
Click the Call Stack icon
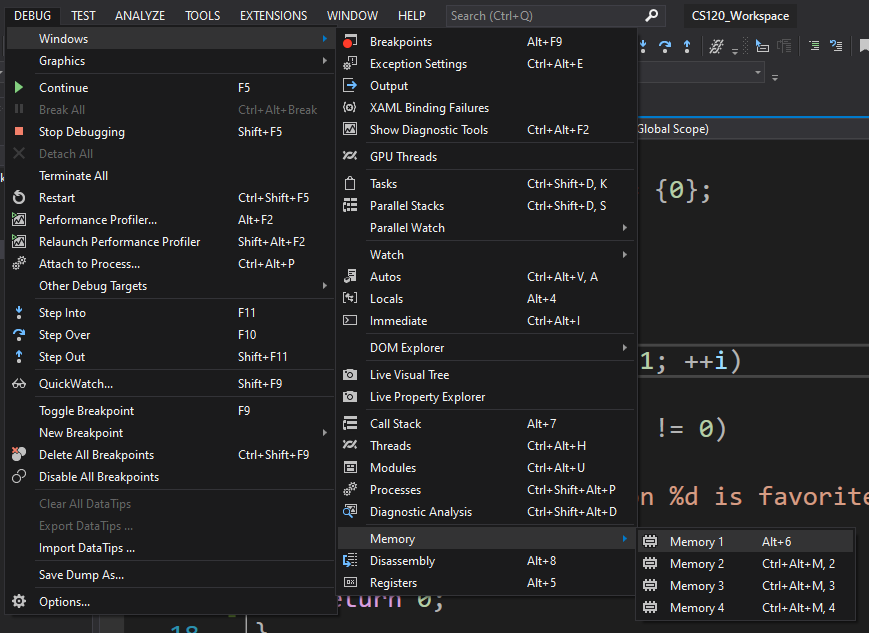pyautogui.click(x=350, y=423)
